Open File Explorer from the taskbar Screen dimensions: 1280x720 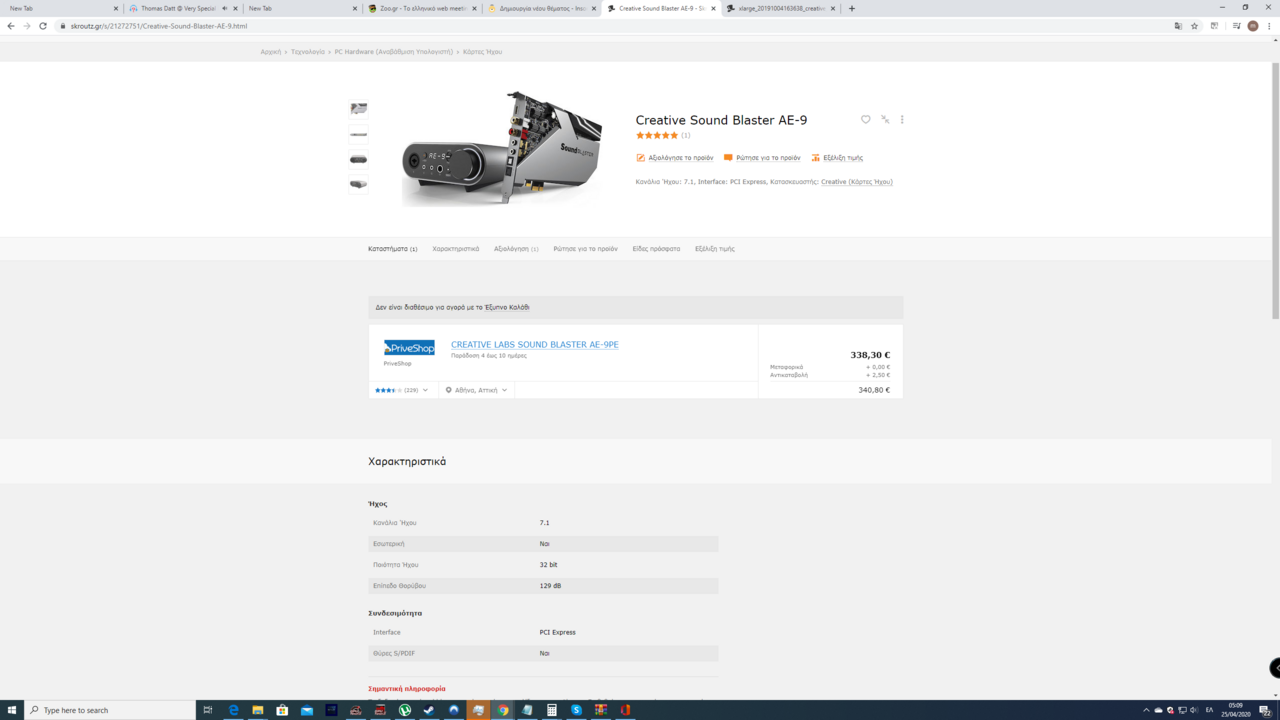(258, 710)
